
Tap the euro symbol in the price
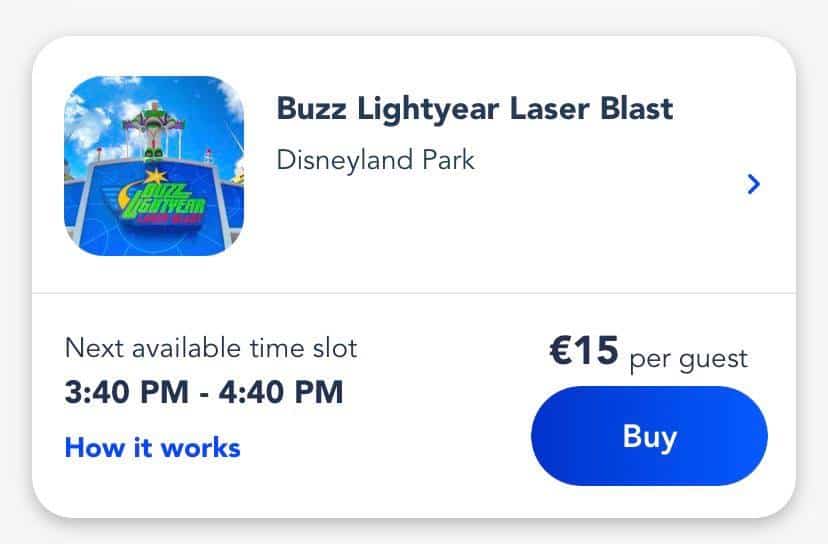tap(560, 350)
